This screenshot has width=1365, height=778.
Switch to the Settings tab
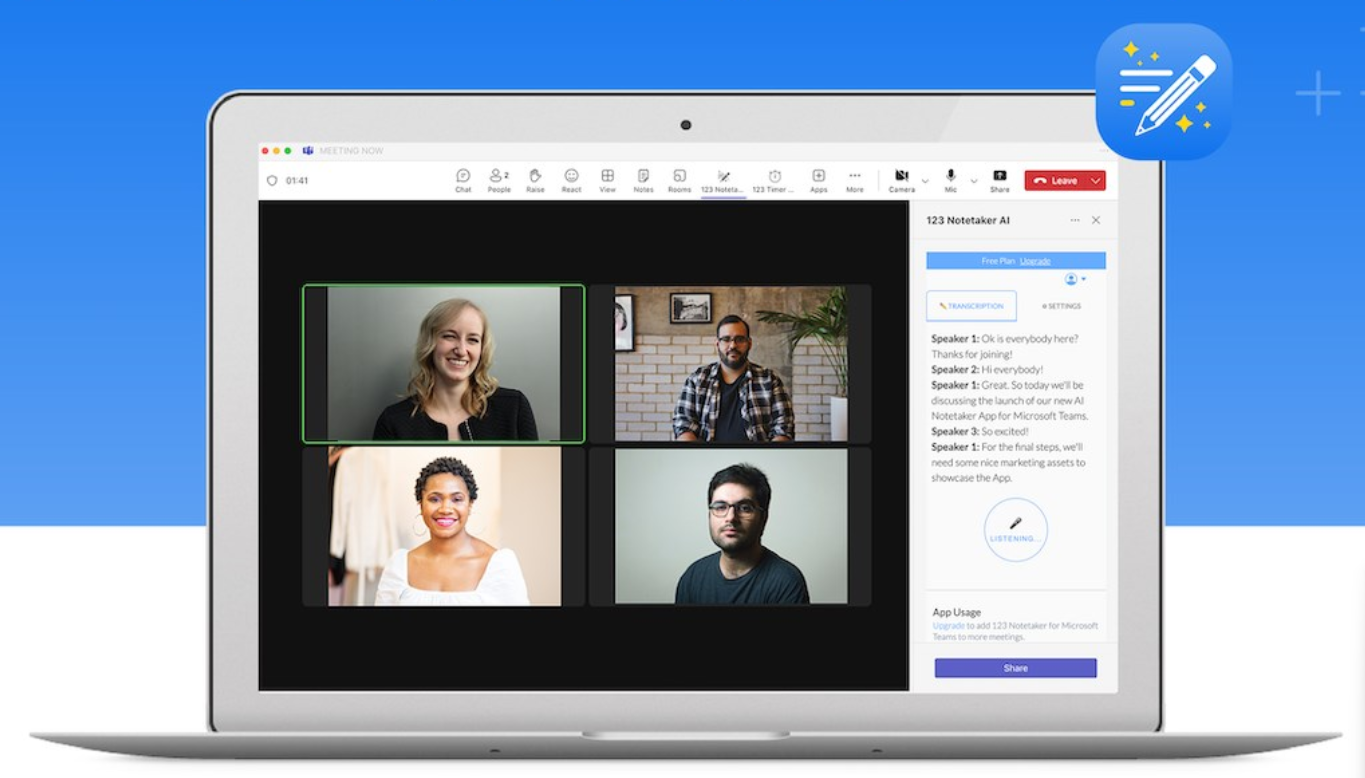click(x=1061, y=306)
